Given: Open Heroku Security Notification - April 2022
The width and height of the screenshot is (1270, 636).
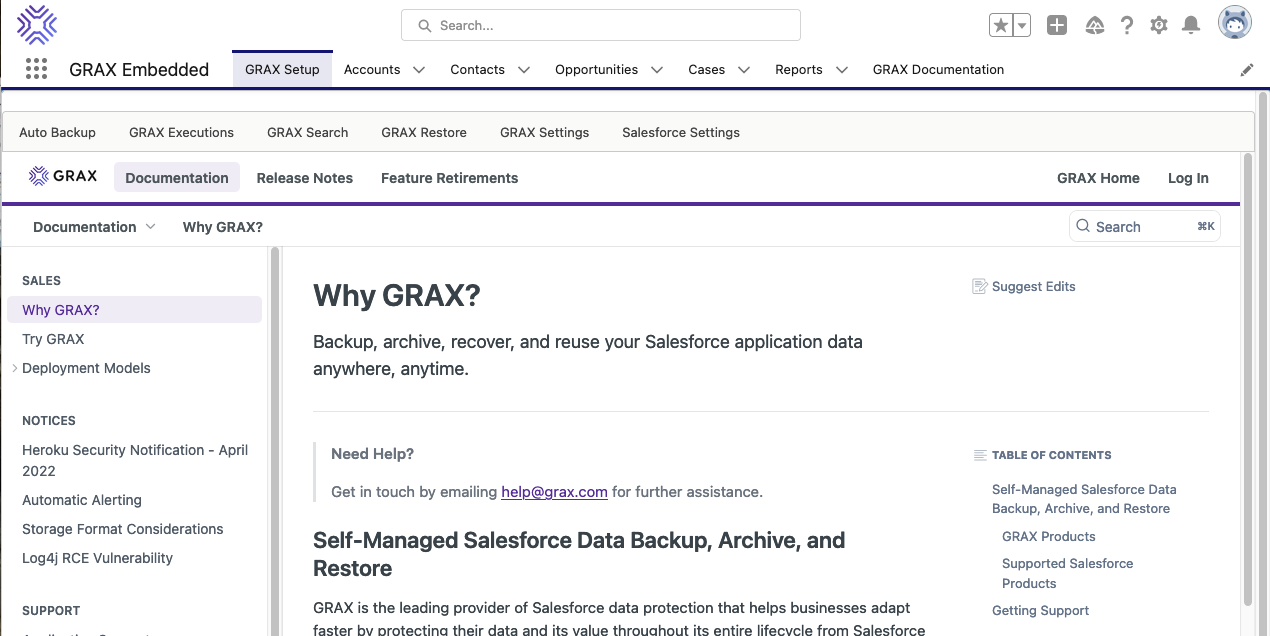Looking at the screenshot, I should click(135, 460).
